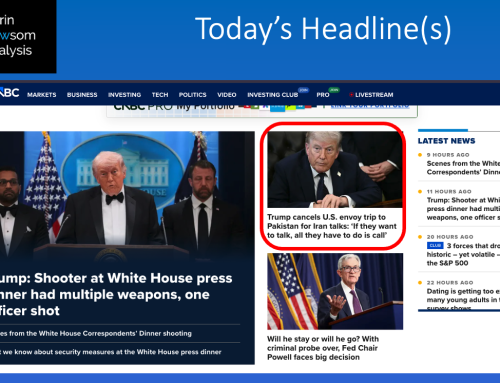Open the Correspondents' Dinner shooting sub-story link
500x383 pixels.
(x=96, y=333)
